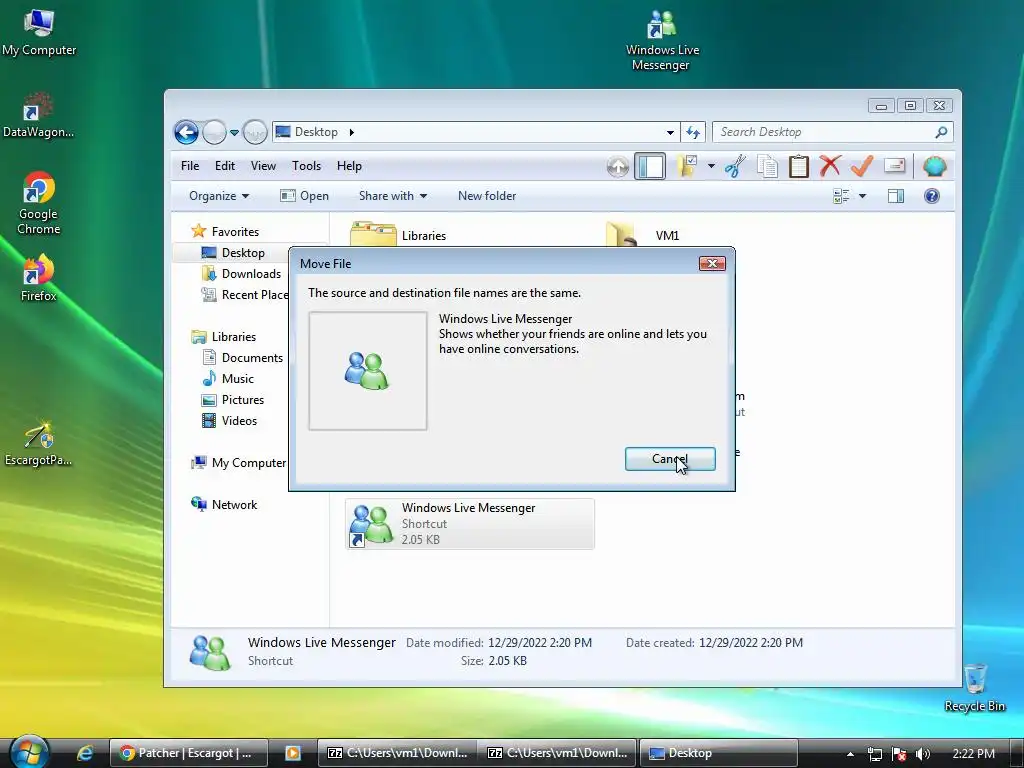1024x768 pixels.
Task: Open the Organize dropdown
Action: 219,196
